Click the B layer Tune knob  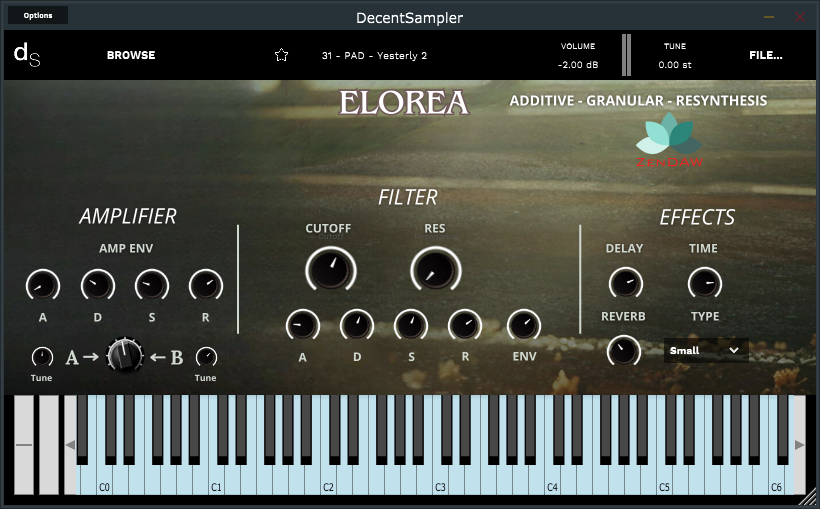click(206, 357)
